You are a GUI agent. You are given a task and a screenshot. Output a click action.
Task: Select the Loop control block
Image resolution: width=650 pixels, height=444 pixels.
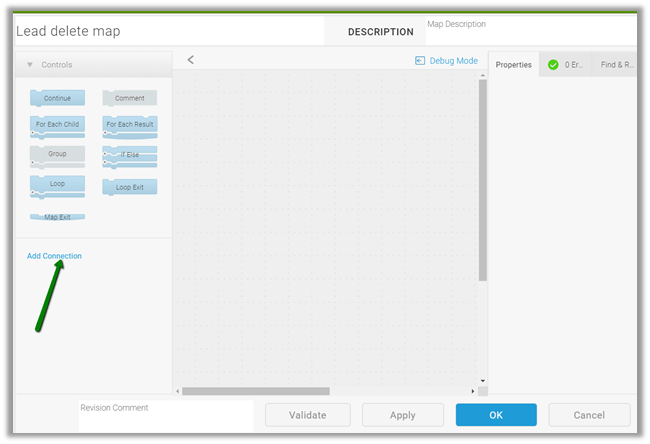[57, 187]
